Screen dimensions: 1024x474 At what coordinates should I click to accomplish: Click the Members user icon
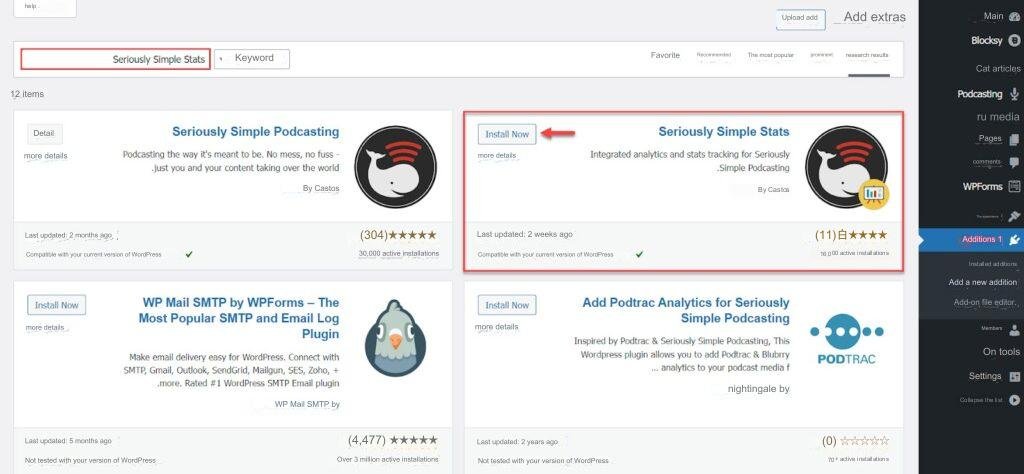click(x=1014, y=329)
